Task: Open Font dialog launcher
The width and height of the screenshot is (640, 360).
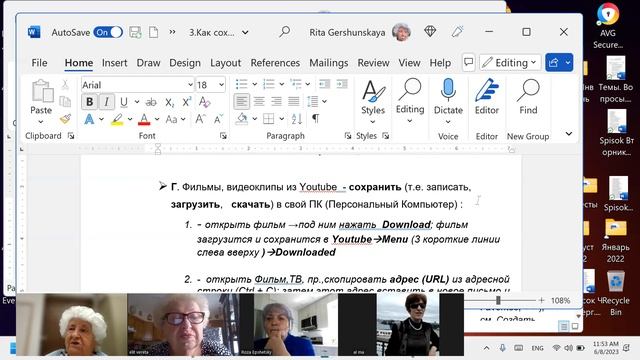Action: (x=223, y=136)
